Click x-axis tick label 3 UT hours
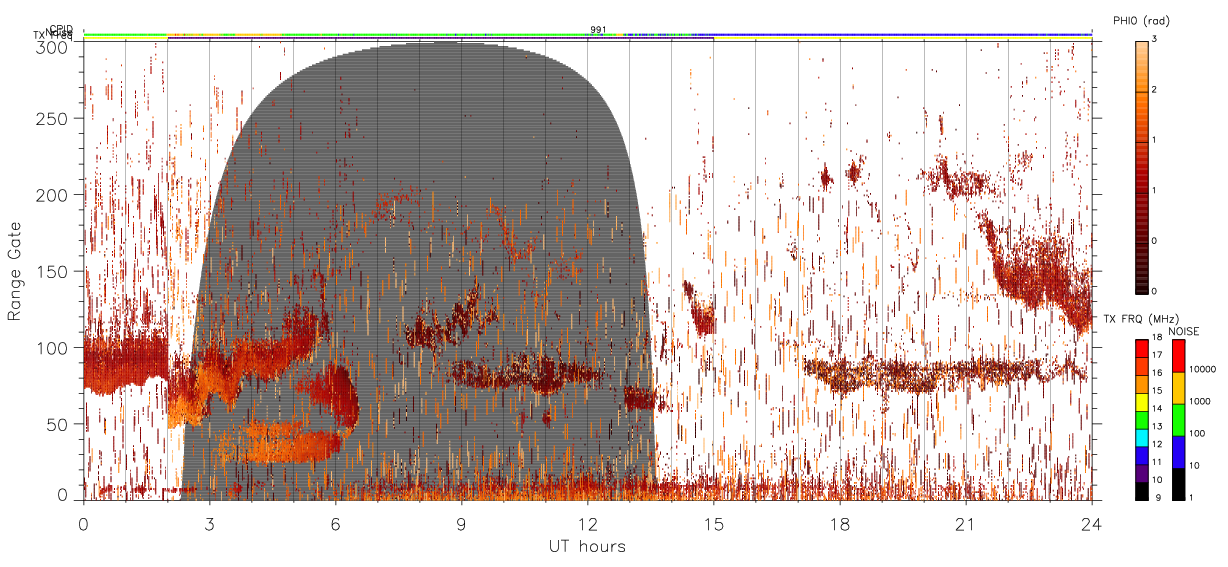 [x=209, y=523]
